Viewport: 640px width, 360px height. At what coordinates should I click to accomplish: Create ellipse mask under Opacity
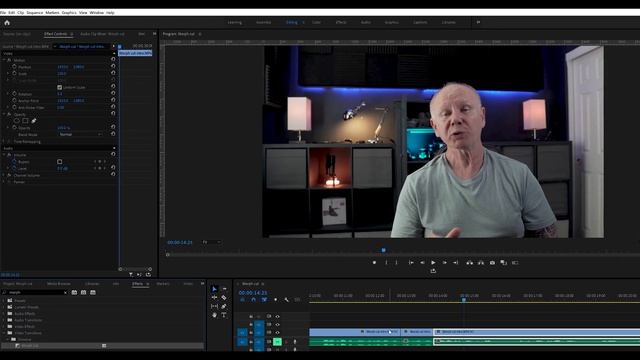tap(17, 121)
